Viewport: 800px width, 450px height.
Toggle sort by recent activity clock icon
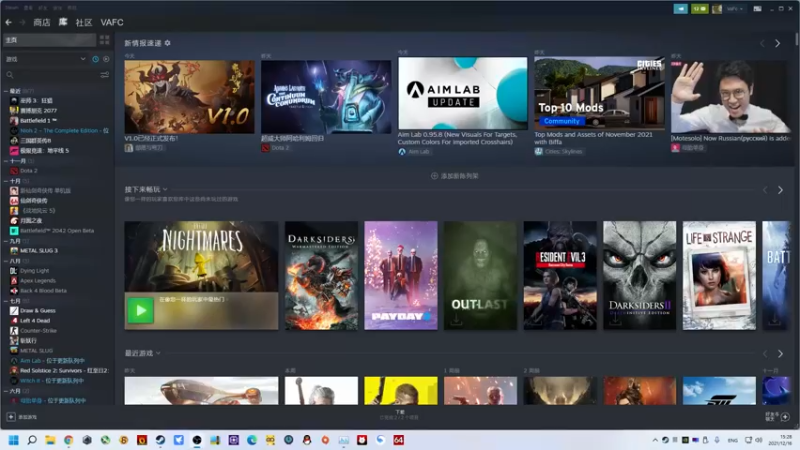coord(95,59)
